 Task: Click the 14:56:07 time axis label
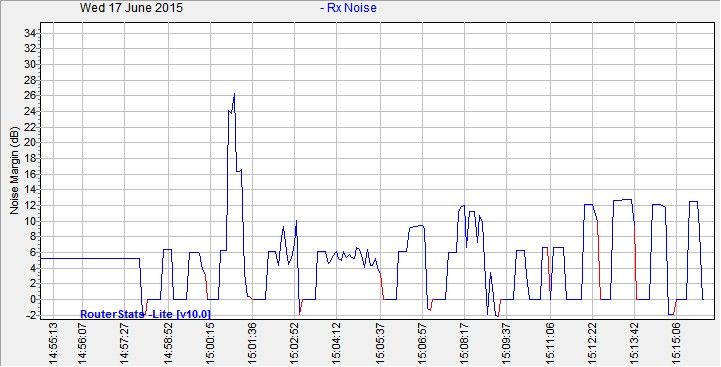(x=82, y=343)
